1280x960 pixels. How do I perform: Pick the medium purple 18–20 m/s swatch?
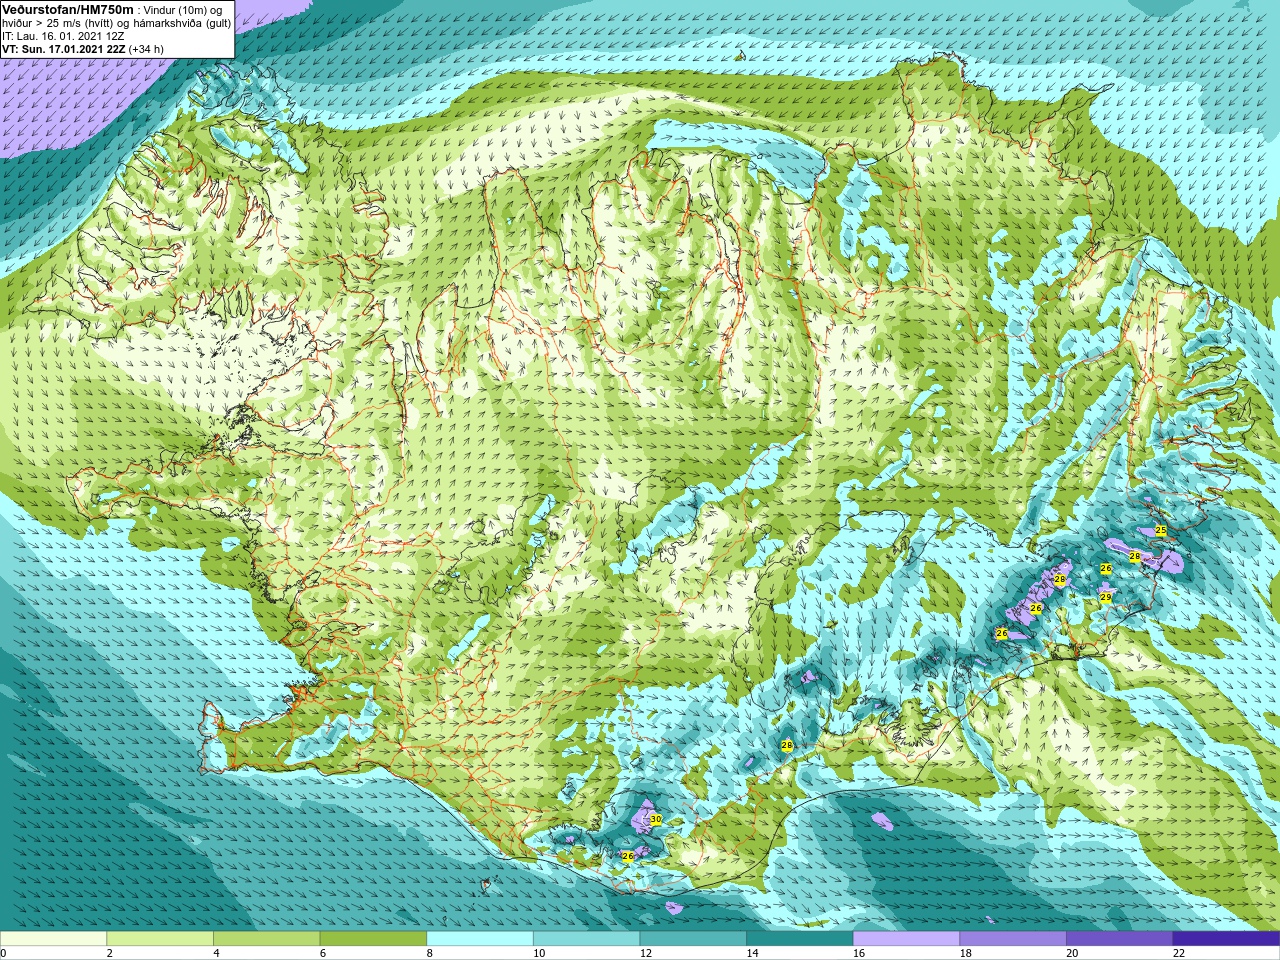(x=1013, y=938)
